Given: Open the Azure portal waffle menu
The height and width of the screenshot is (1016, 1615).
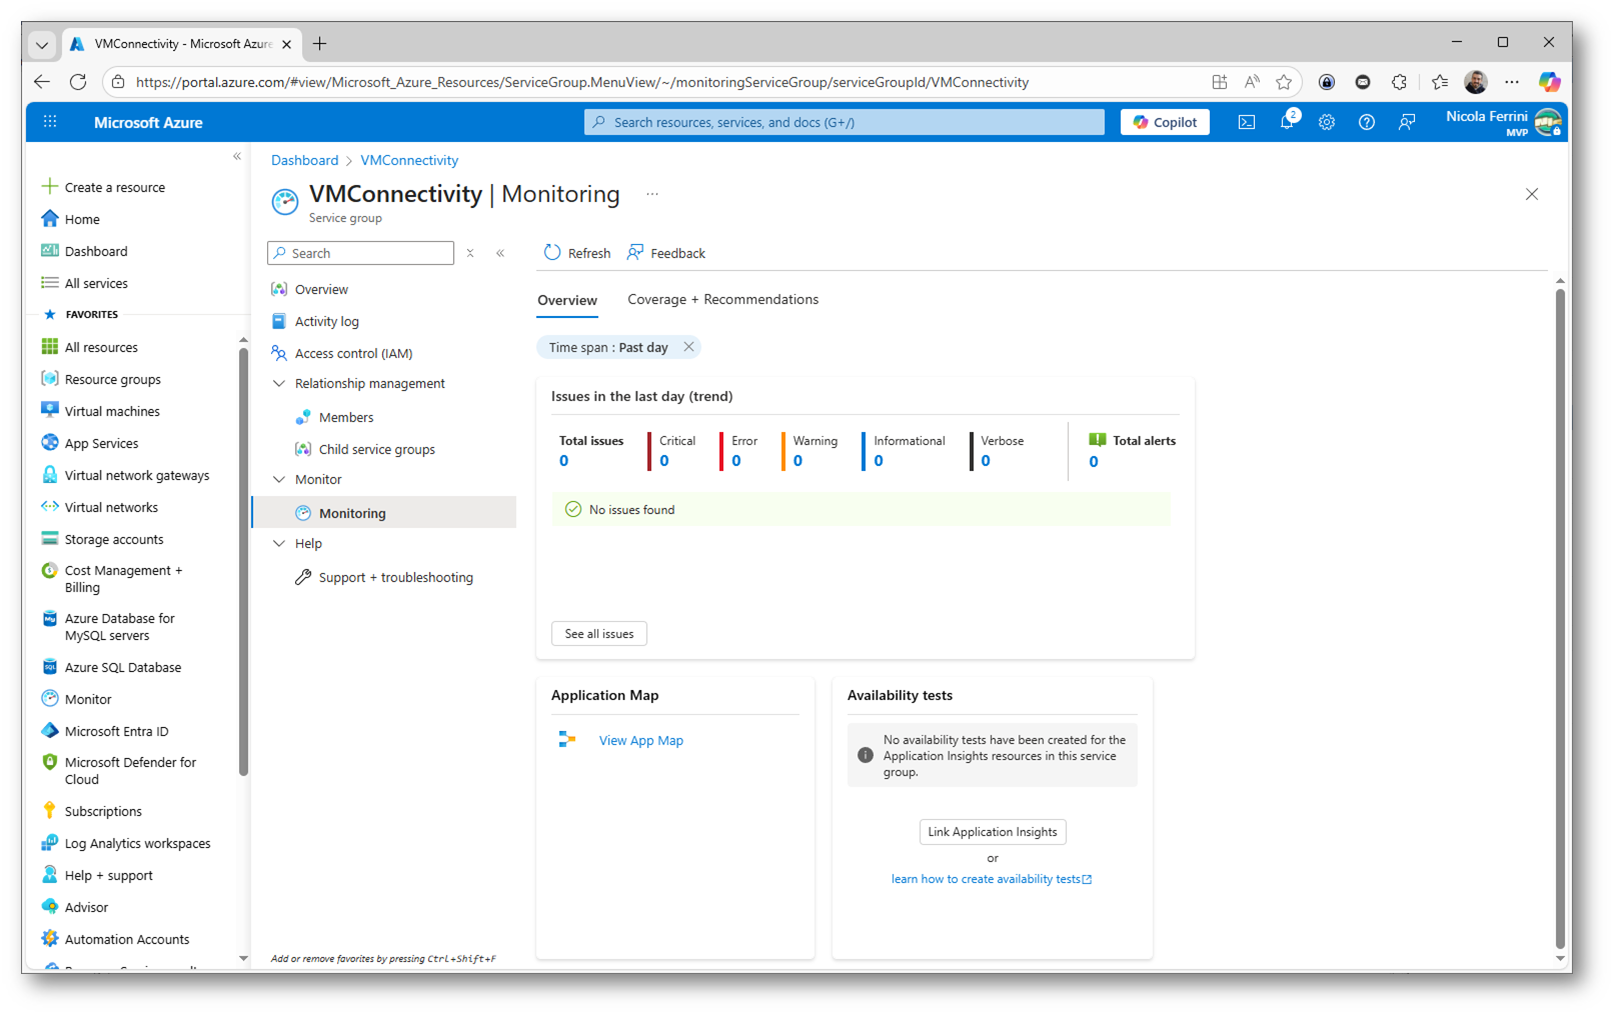Looking at the screenshot, I should 50,122.
